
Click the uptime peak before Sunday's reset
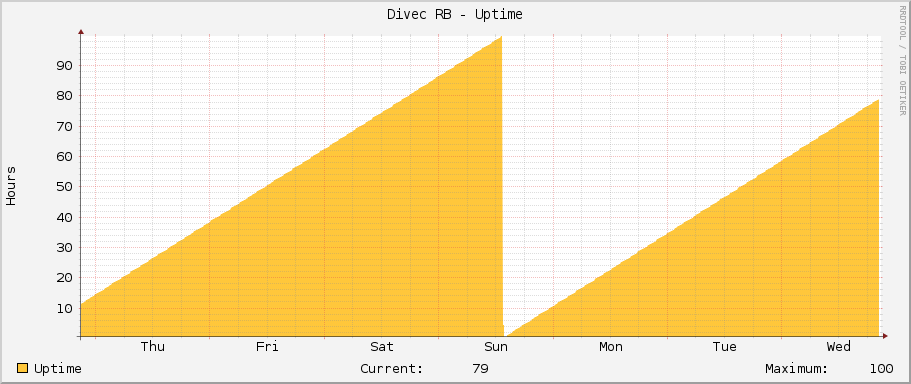click(500, 38)
